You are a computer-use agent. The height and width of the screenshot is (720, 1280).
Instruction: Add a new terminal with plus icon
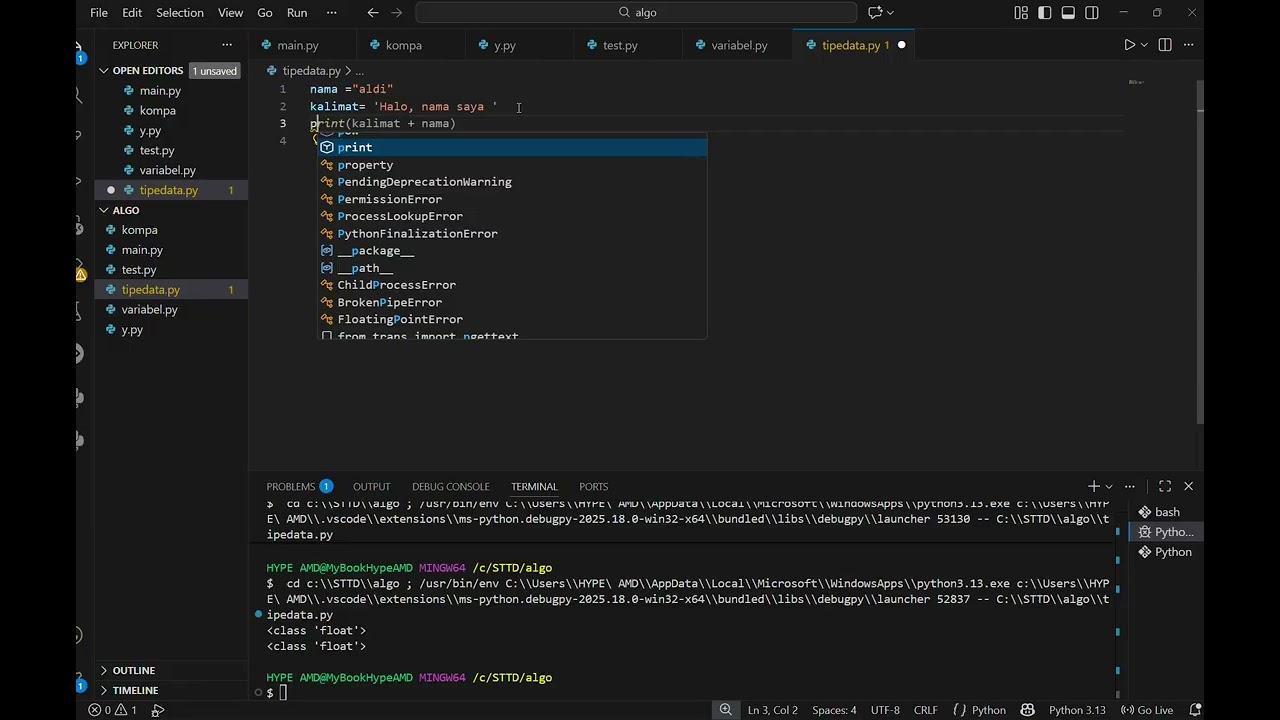pyautogui.click(x=1093, y=486)
